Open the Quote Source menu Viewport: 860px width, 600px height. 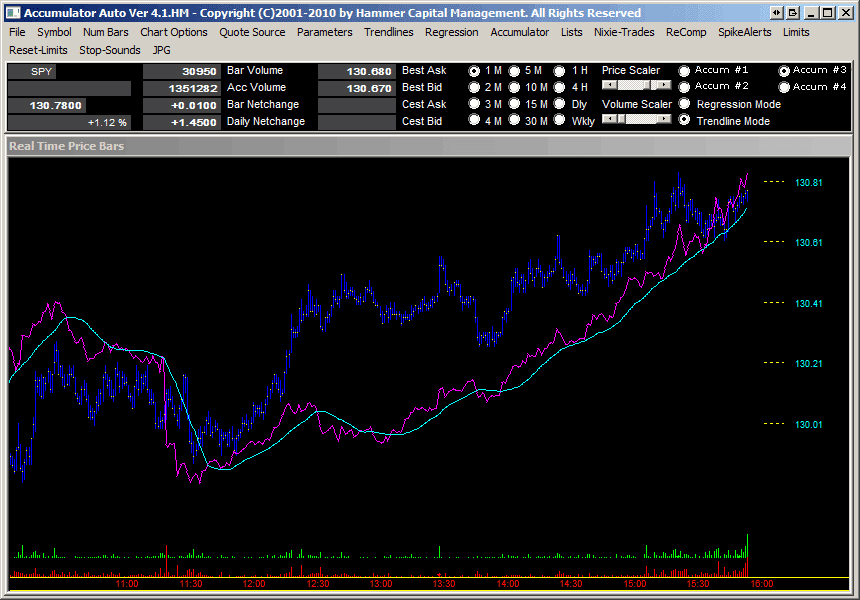pos(252,32)
